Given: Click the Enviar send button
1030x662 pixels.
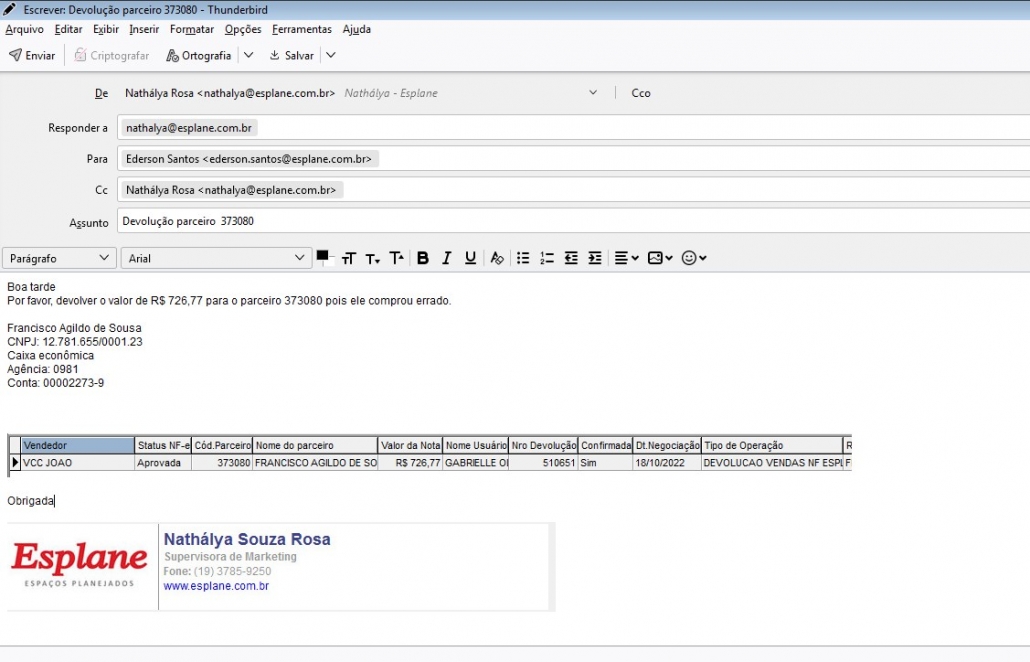Looking at the screenshot, I should 32,56.
